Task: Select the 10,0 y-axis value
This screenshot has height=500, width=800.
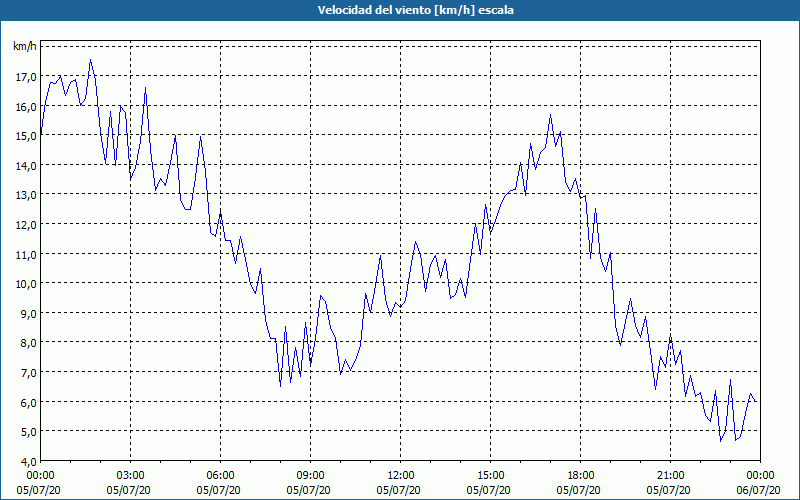Action: point(26,284)
